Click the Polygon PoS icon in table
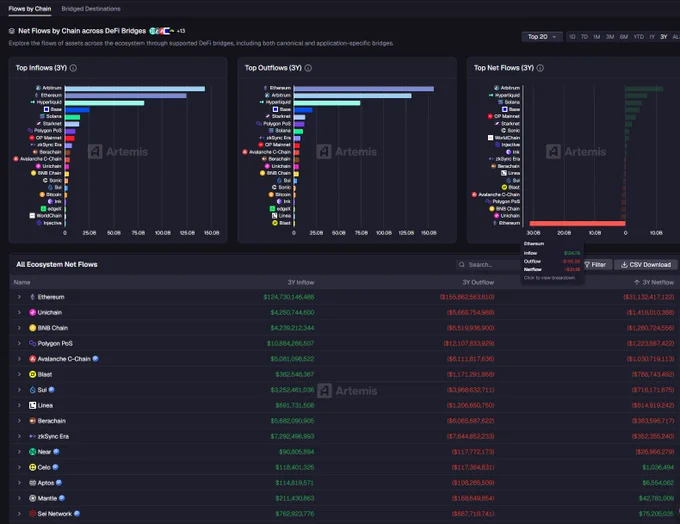Image resolution: width=680 pixels, height=524 pixels. pos(33,344)
